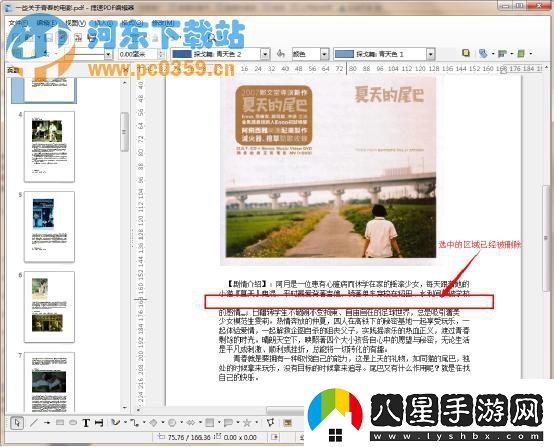
Task: Expand the Block Arrows dropdown arrow
Action: [200, 423]
